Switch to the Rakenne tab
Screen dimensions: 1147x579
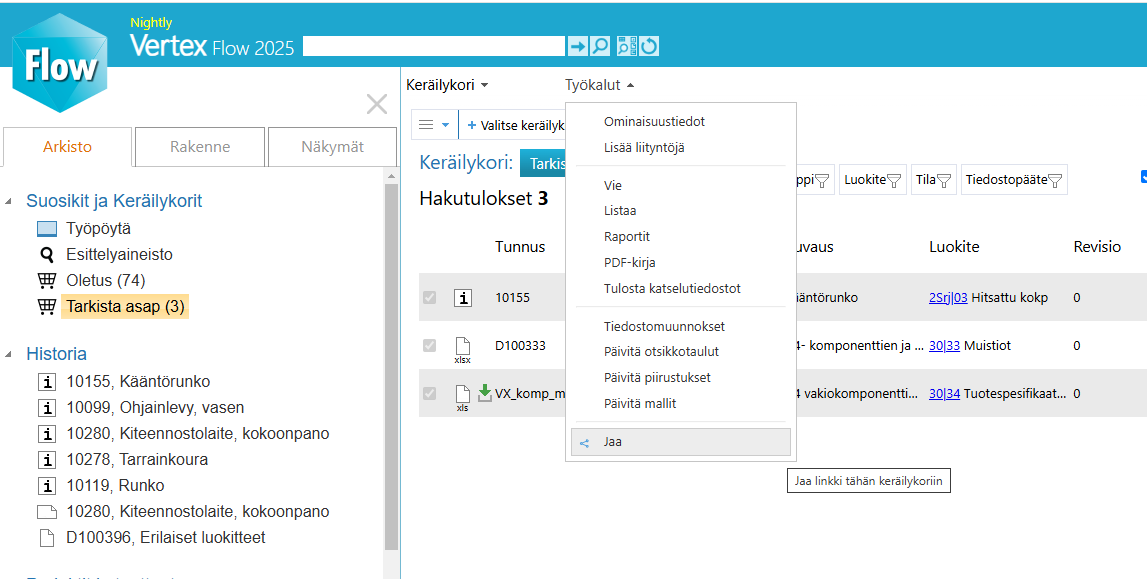pos(200,147)
